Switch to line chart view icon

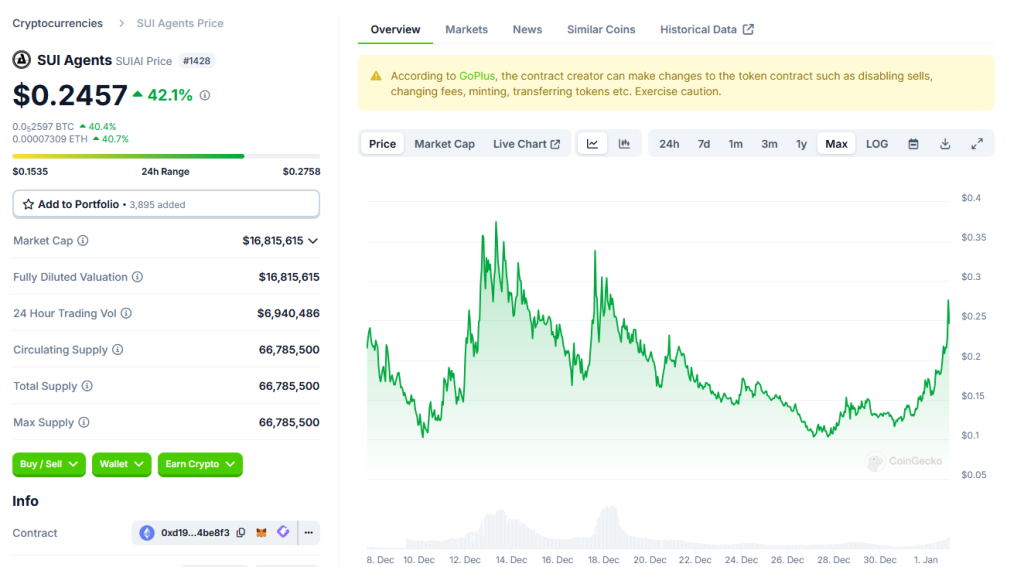click(x=592, y=144)
